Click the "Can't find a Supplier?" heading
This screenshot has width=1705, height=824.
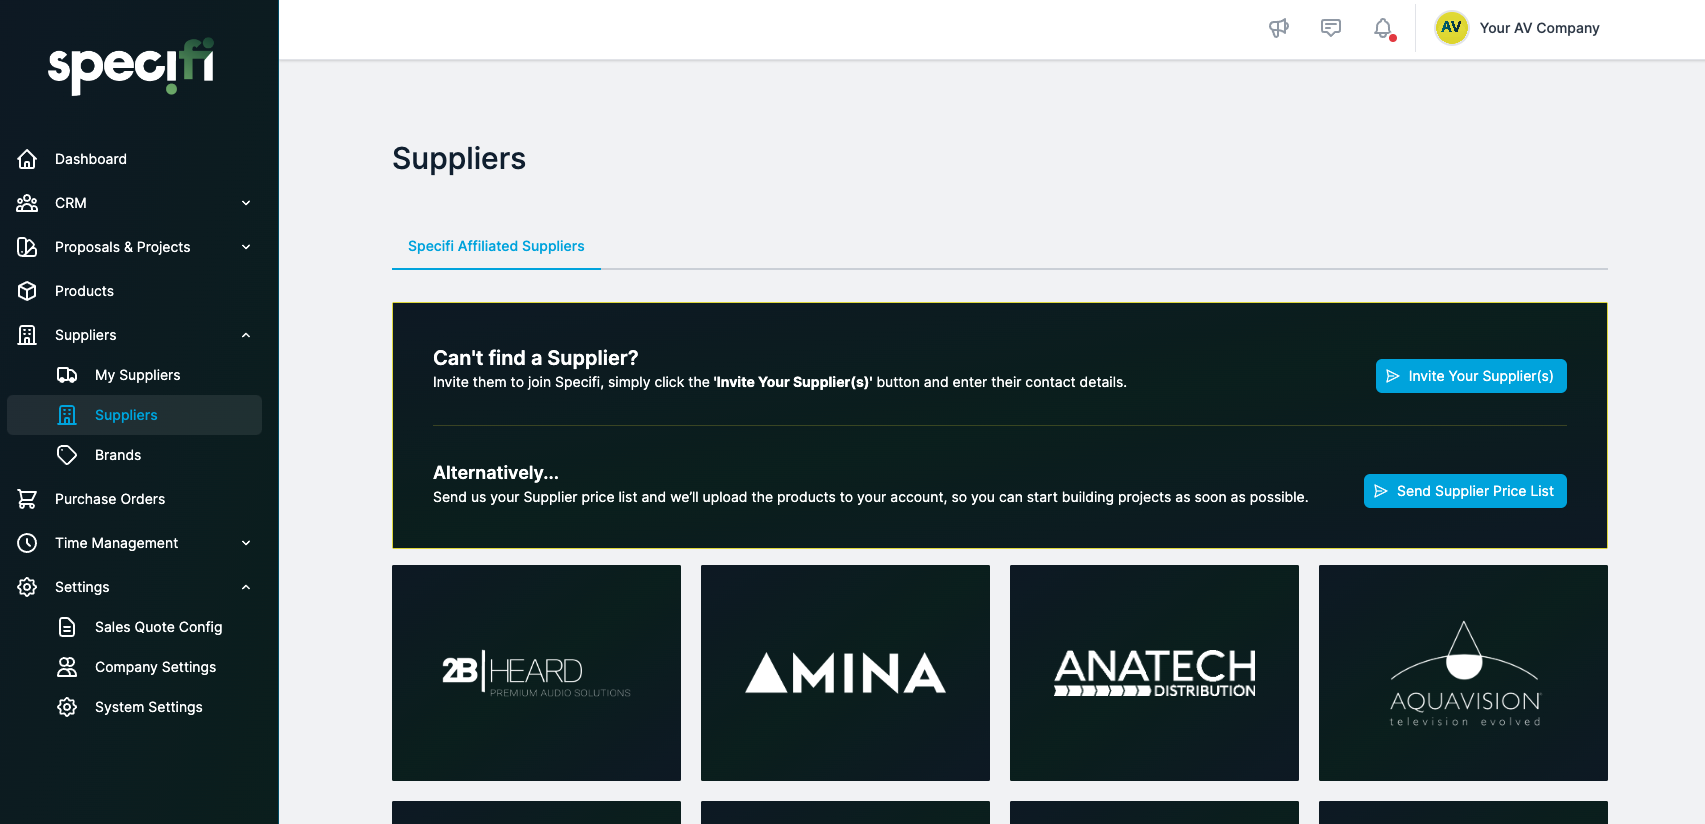click(x=535, y=358)
